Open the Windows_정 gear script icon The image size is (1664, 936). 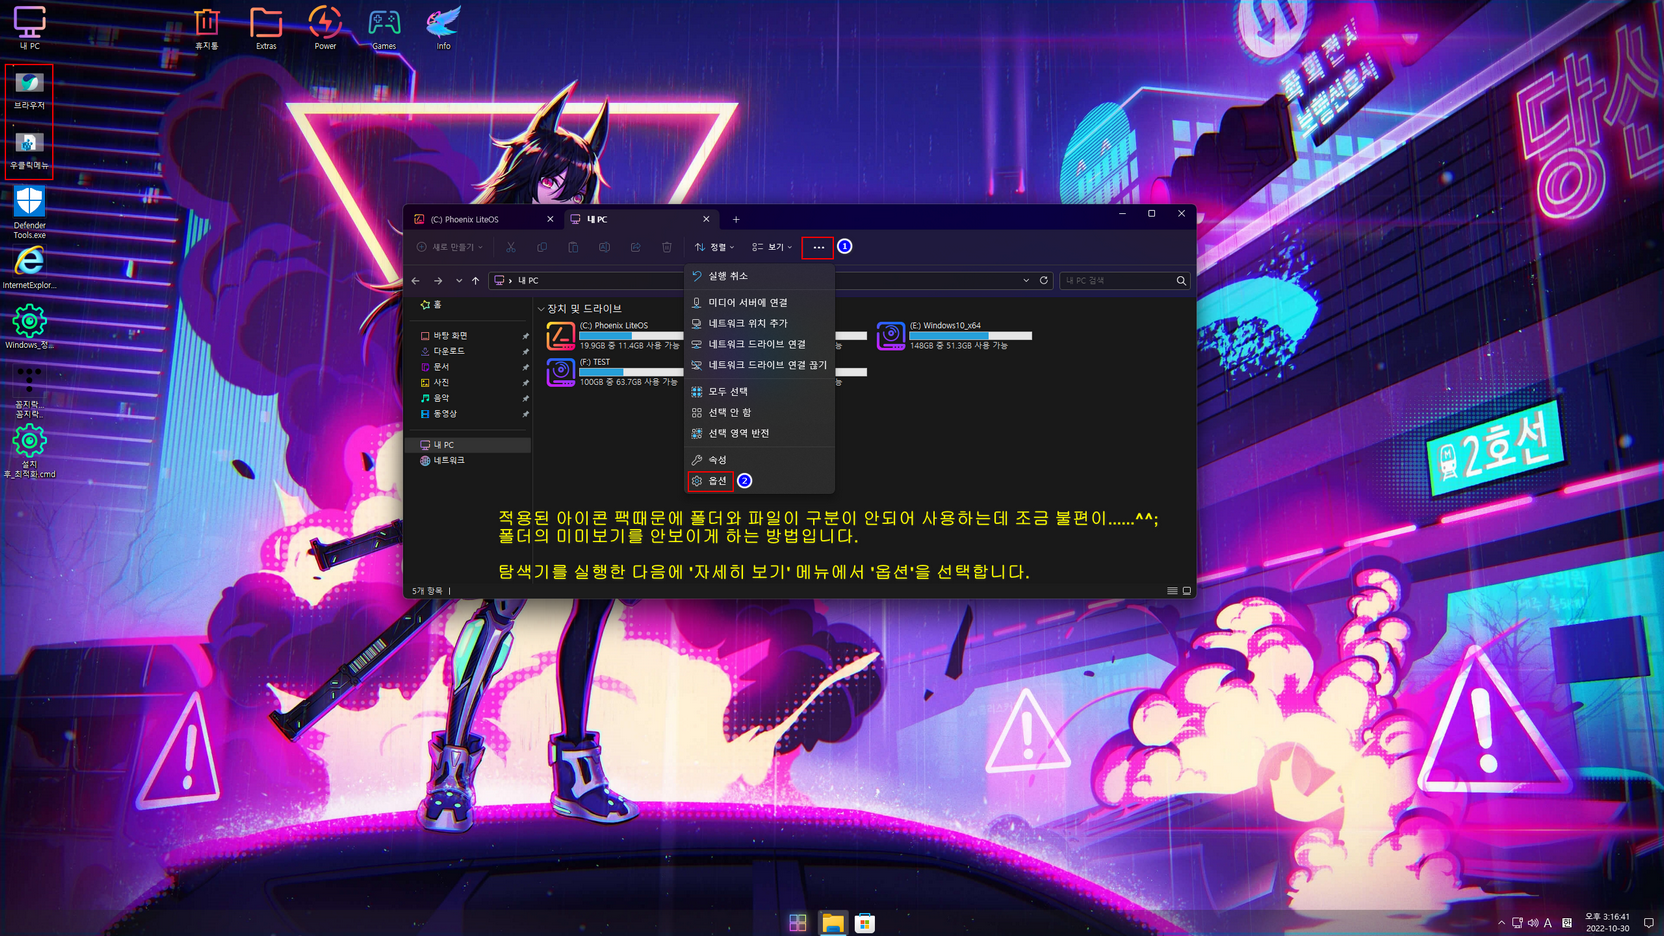tap(29, 327)
